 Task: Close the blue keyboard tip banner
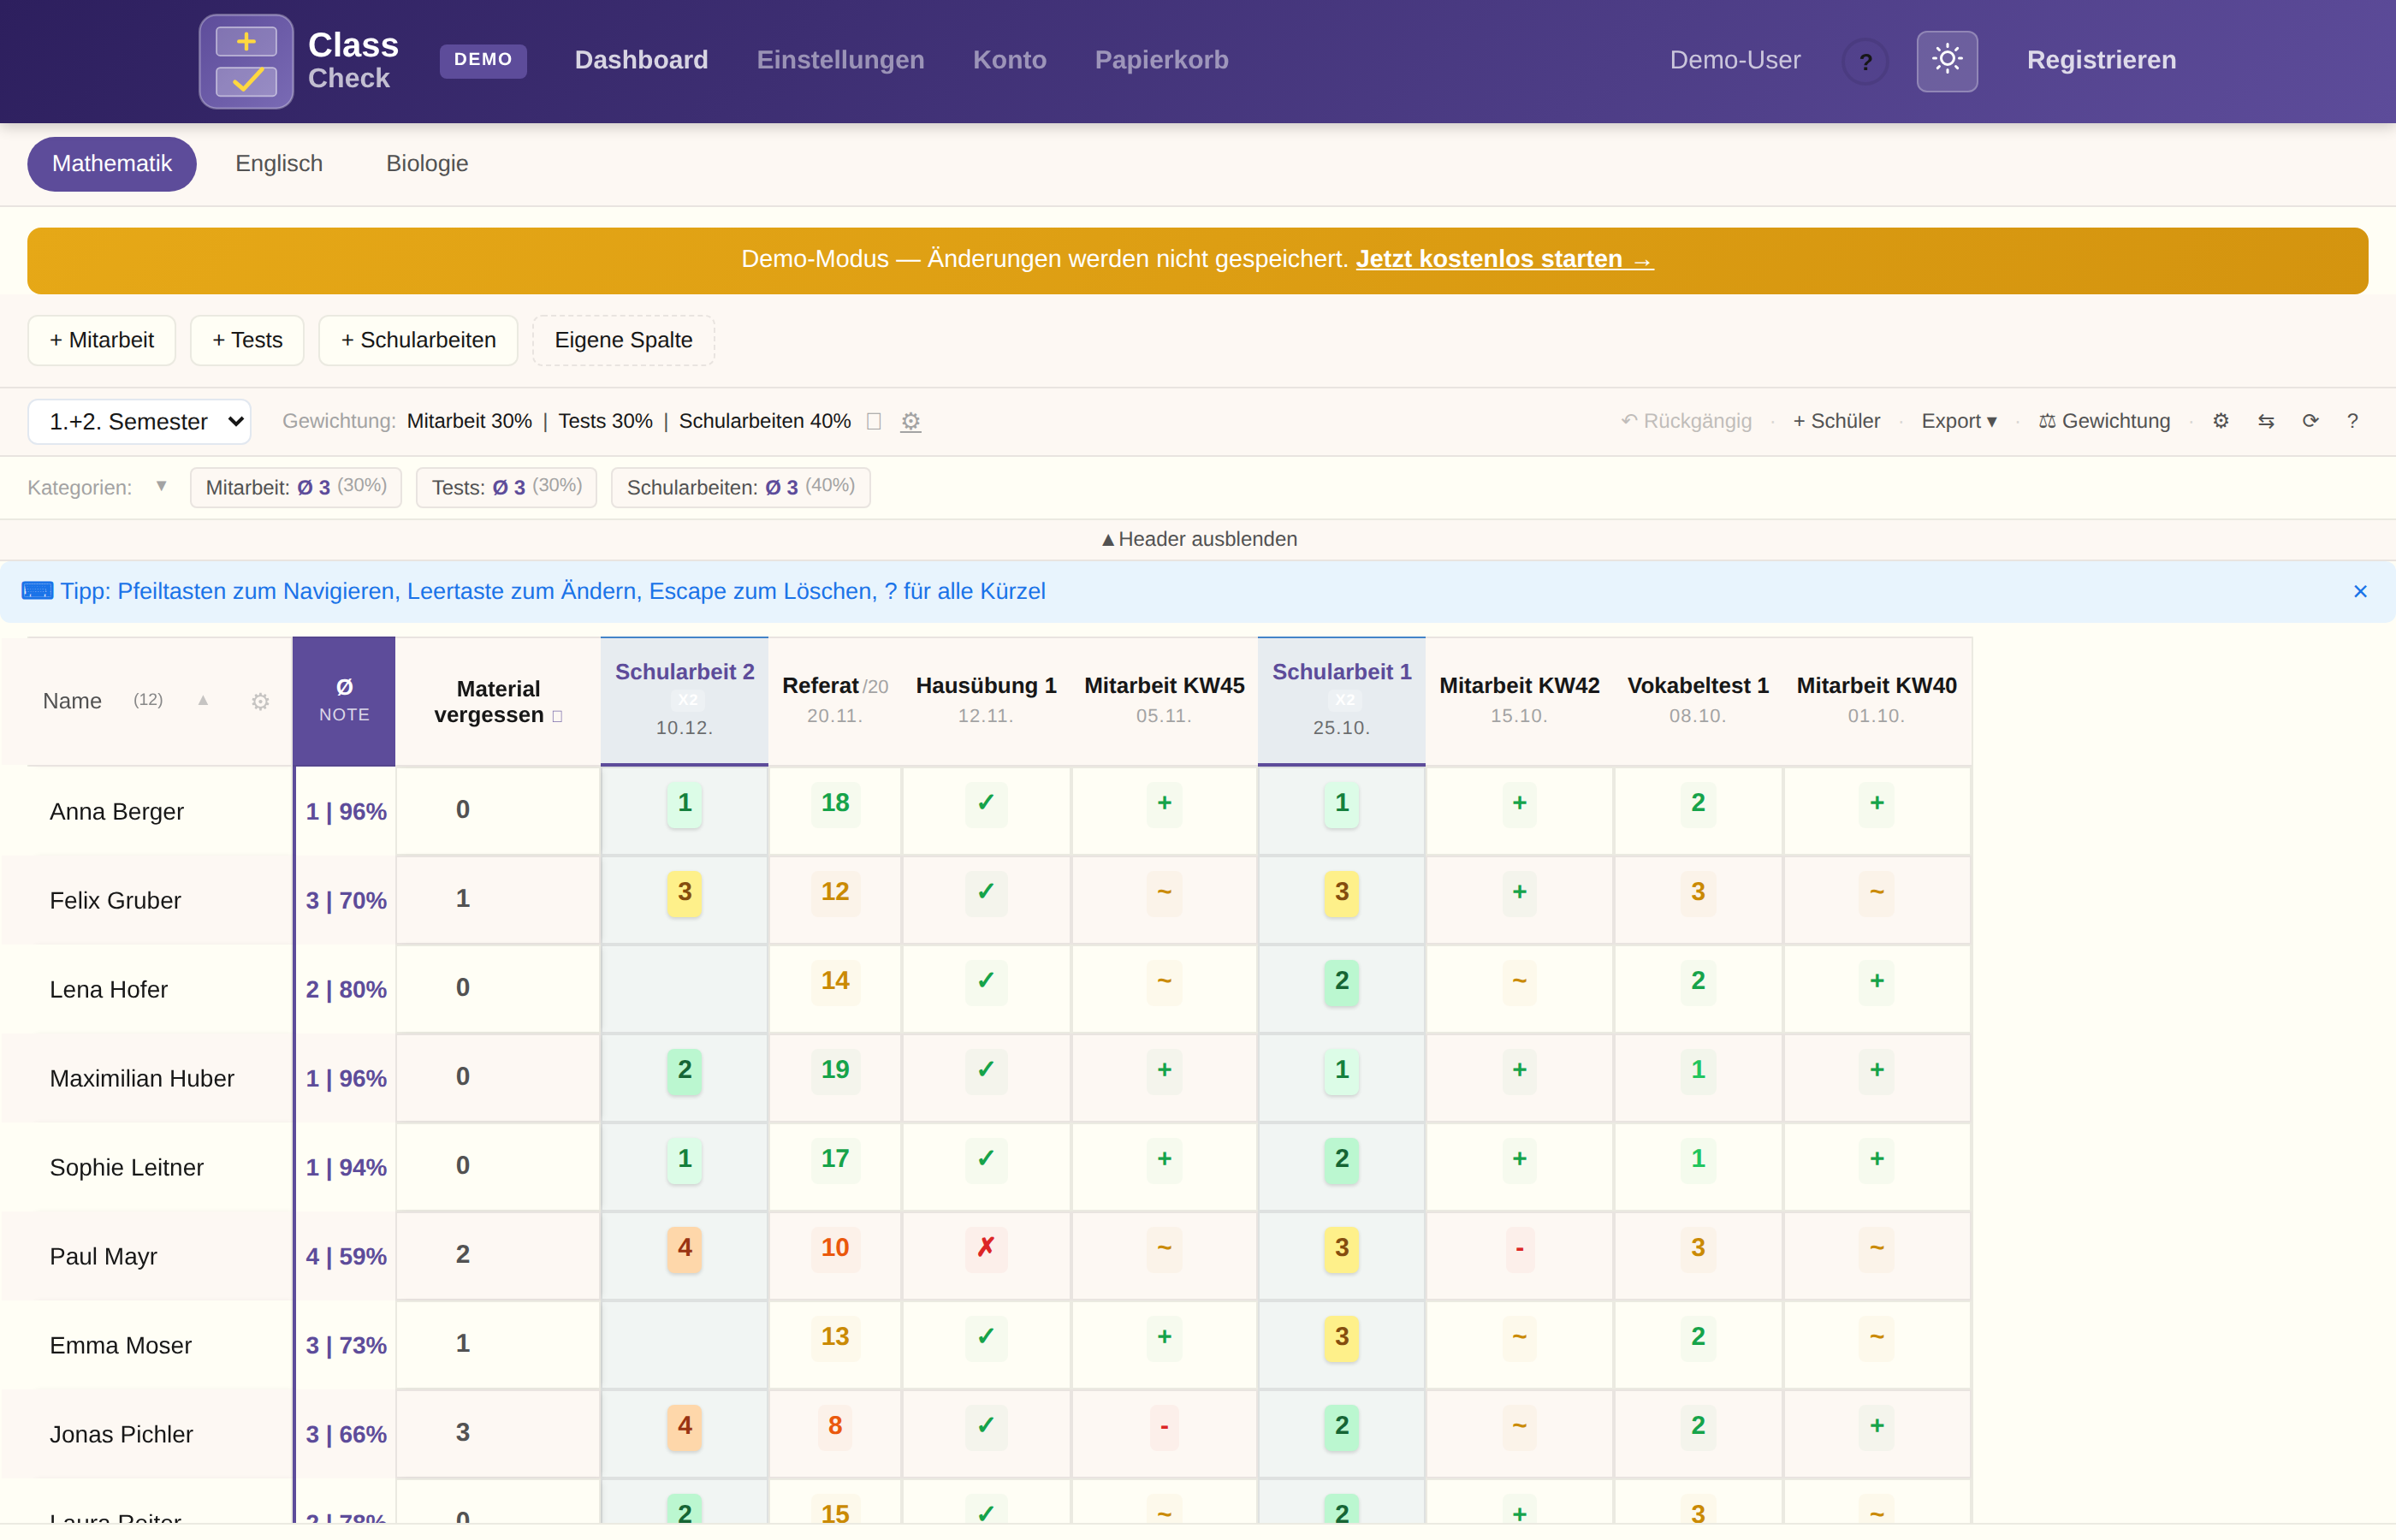(x=2360, y=591)
